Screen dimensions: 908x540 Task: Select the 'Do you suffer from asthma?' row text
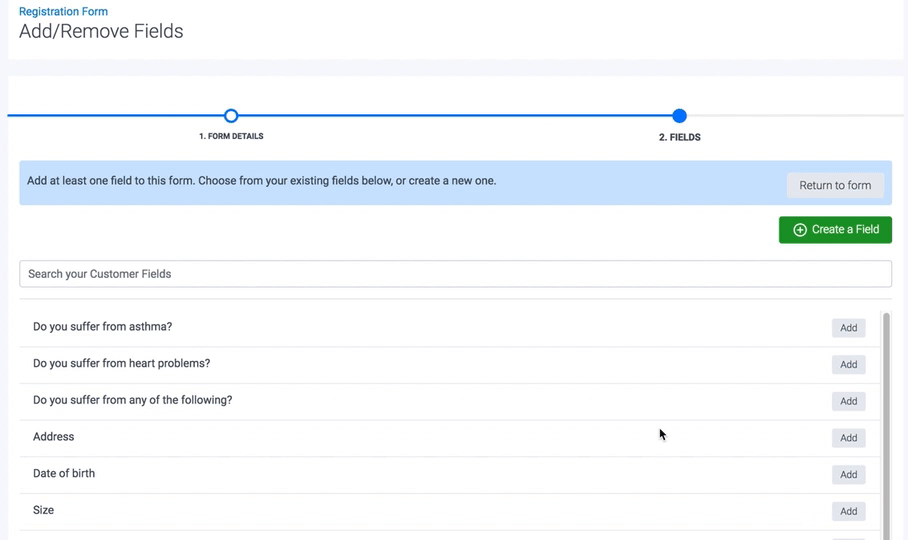[102, 327]
